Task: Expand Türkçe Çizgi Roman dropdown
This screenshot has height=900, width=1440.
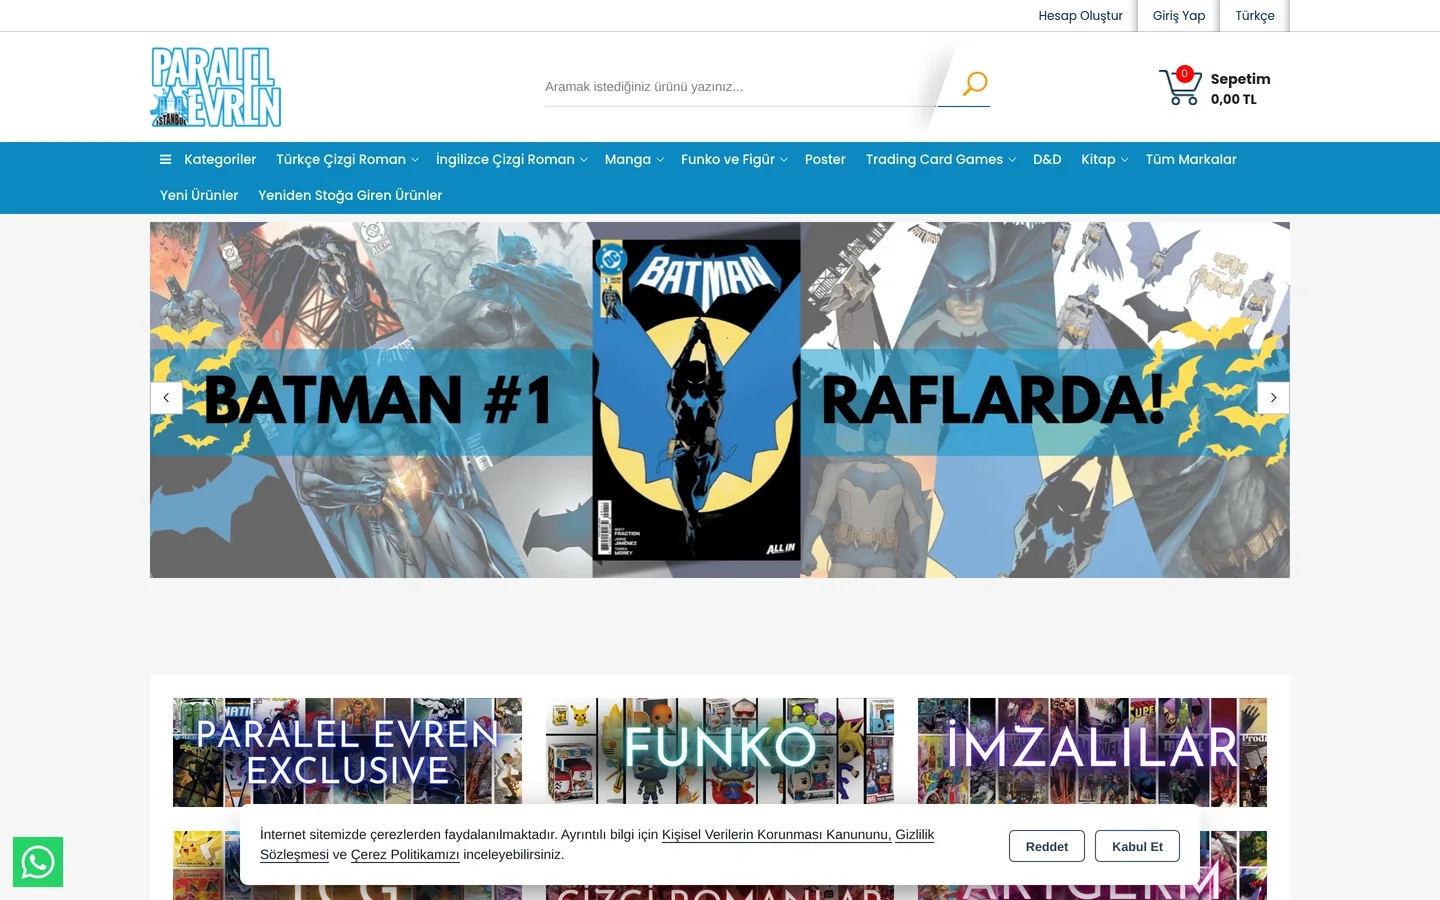Action: click(347, 160)
